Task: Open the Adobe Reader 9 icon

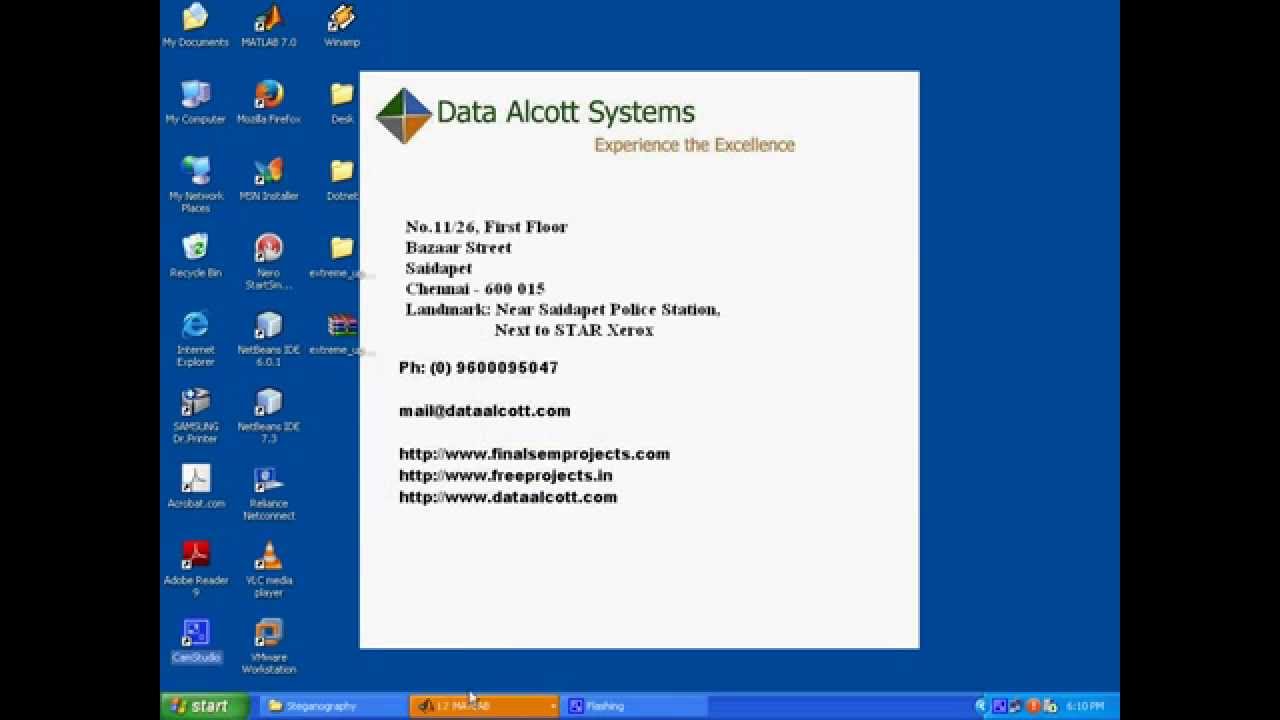Action: coord(195,557)
